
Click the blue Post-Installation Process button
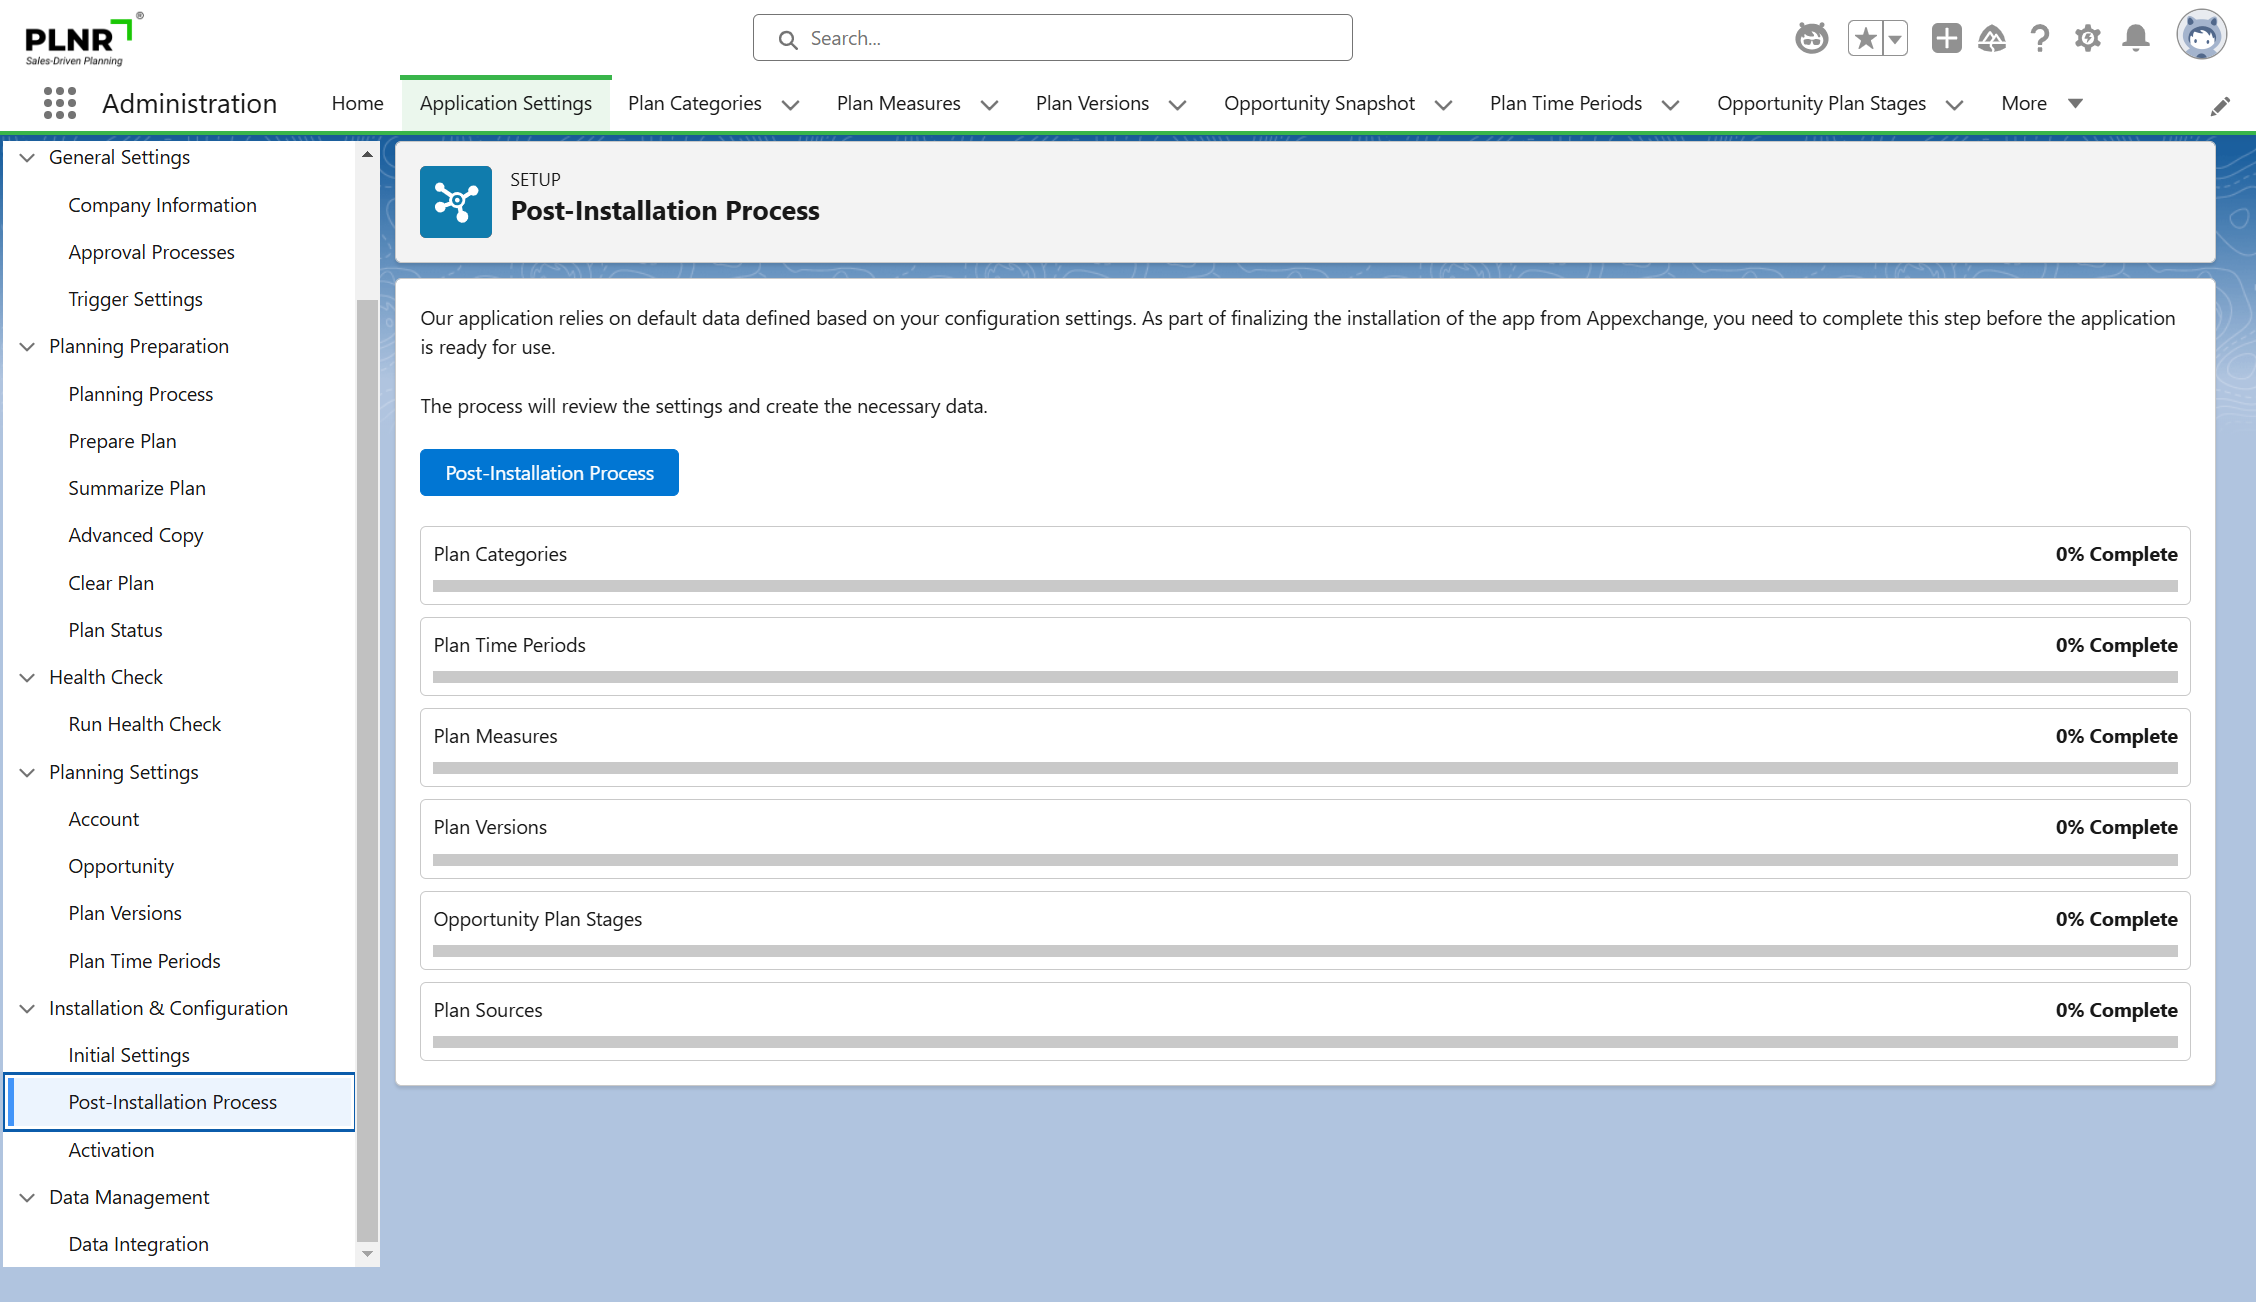549,472
